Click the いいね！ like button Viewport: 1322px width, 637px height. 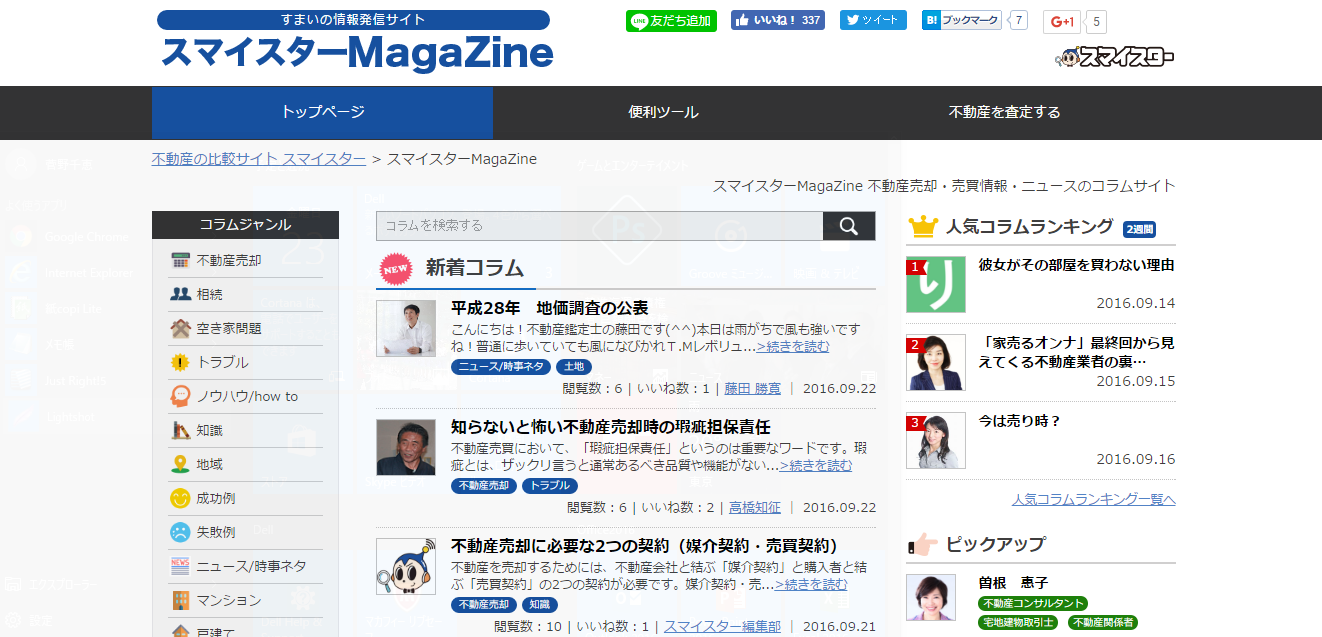(777, 21)
